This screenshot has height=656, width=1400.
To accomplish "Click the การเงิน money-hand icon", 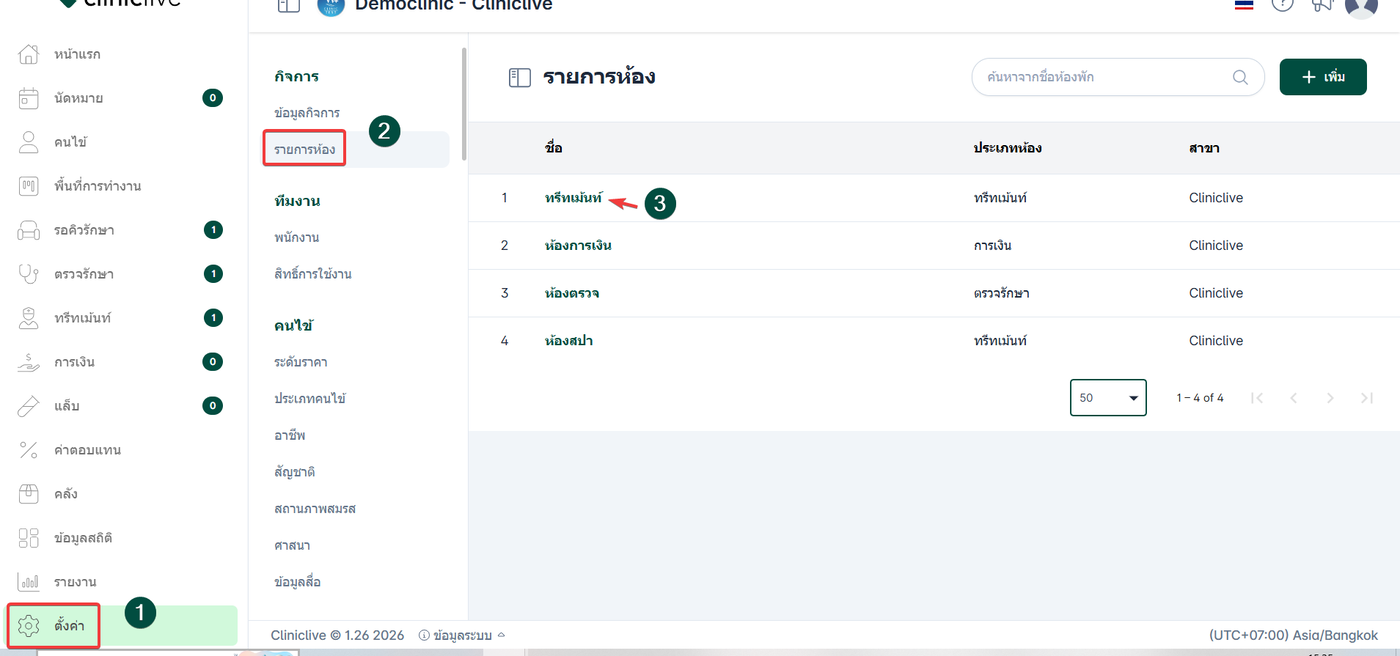I will [x=29, y=362].
